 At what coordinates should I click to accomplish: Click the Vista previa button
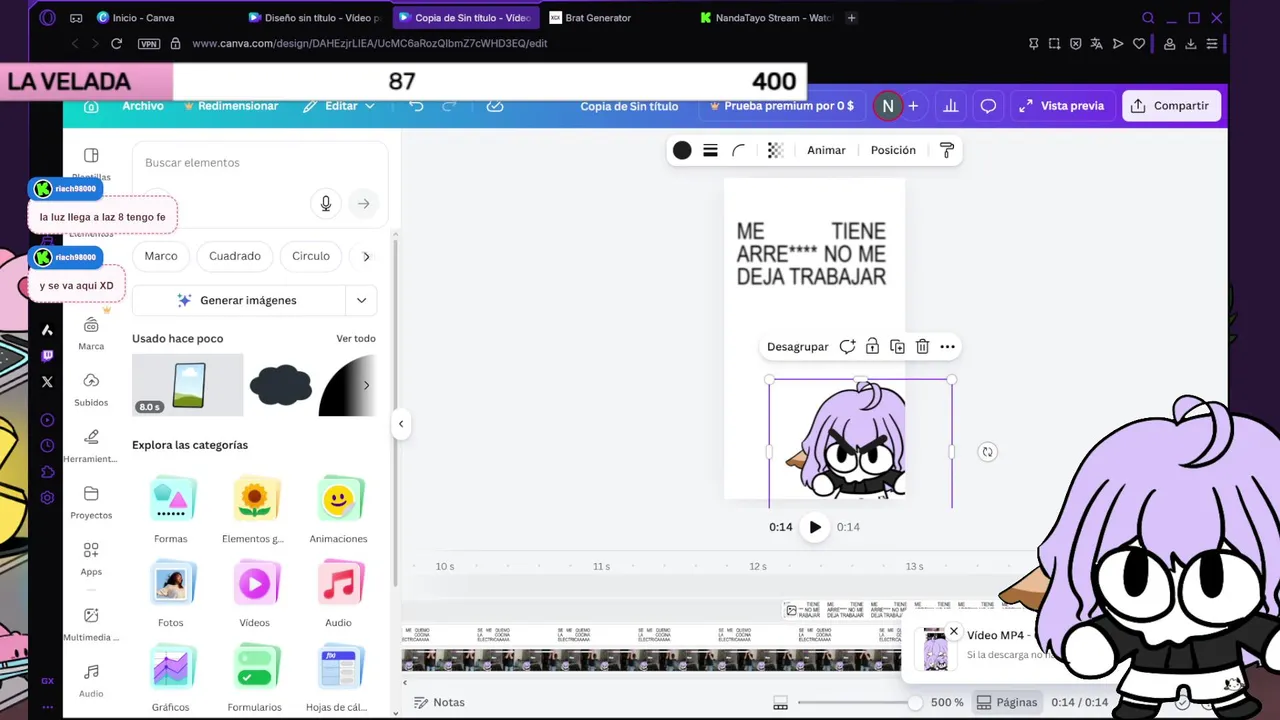pos(1061,106)
